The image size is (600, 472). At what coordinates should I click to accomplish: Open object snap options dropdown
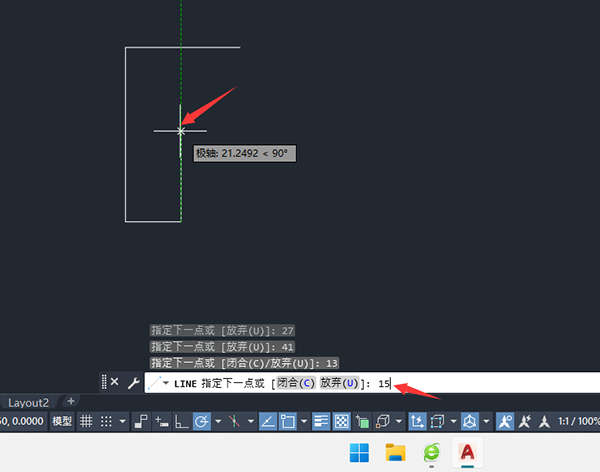pos(304,421)
